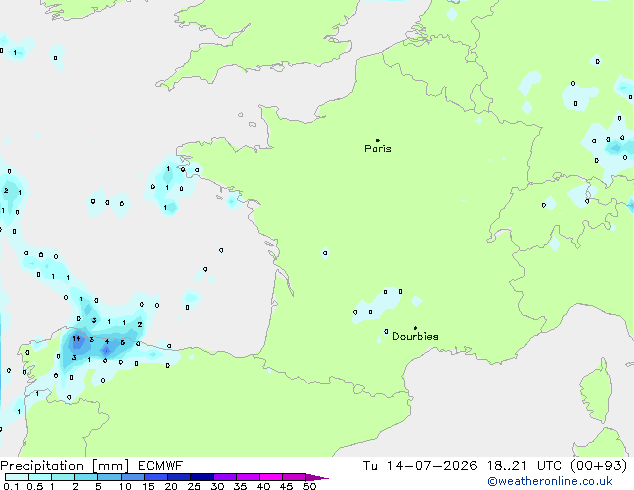The width and height of the screenshot is (634, 490).
Task: Click the forecast date 14-07-2026 text
Action: click(431, 466)
